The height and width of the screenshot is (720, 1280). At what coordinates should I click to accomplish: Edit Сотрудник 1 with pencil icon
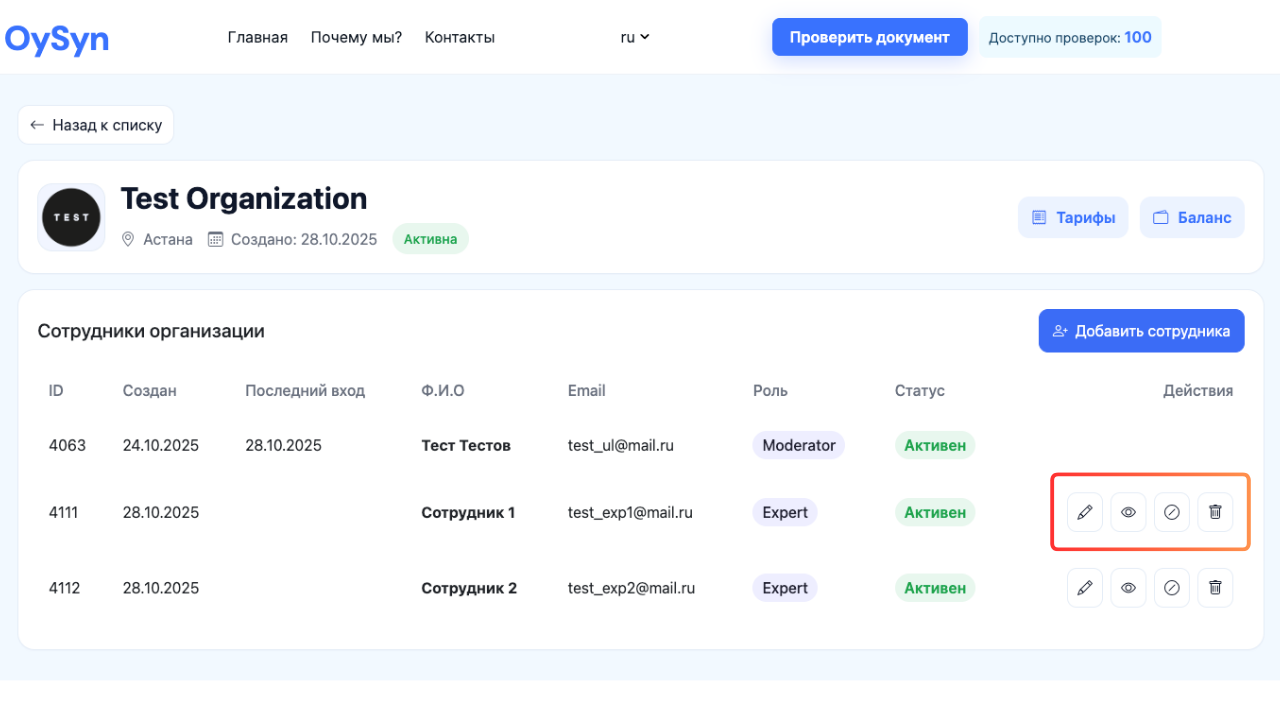1085,512
